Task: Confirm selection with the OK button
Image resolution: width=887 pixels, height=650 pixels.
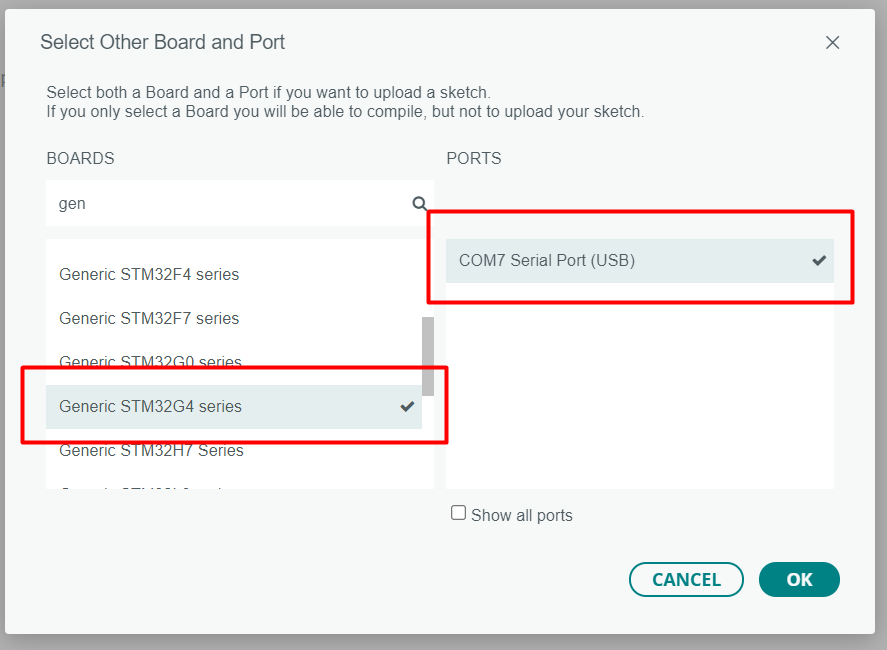Action: click(x=799, y=579)
